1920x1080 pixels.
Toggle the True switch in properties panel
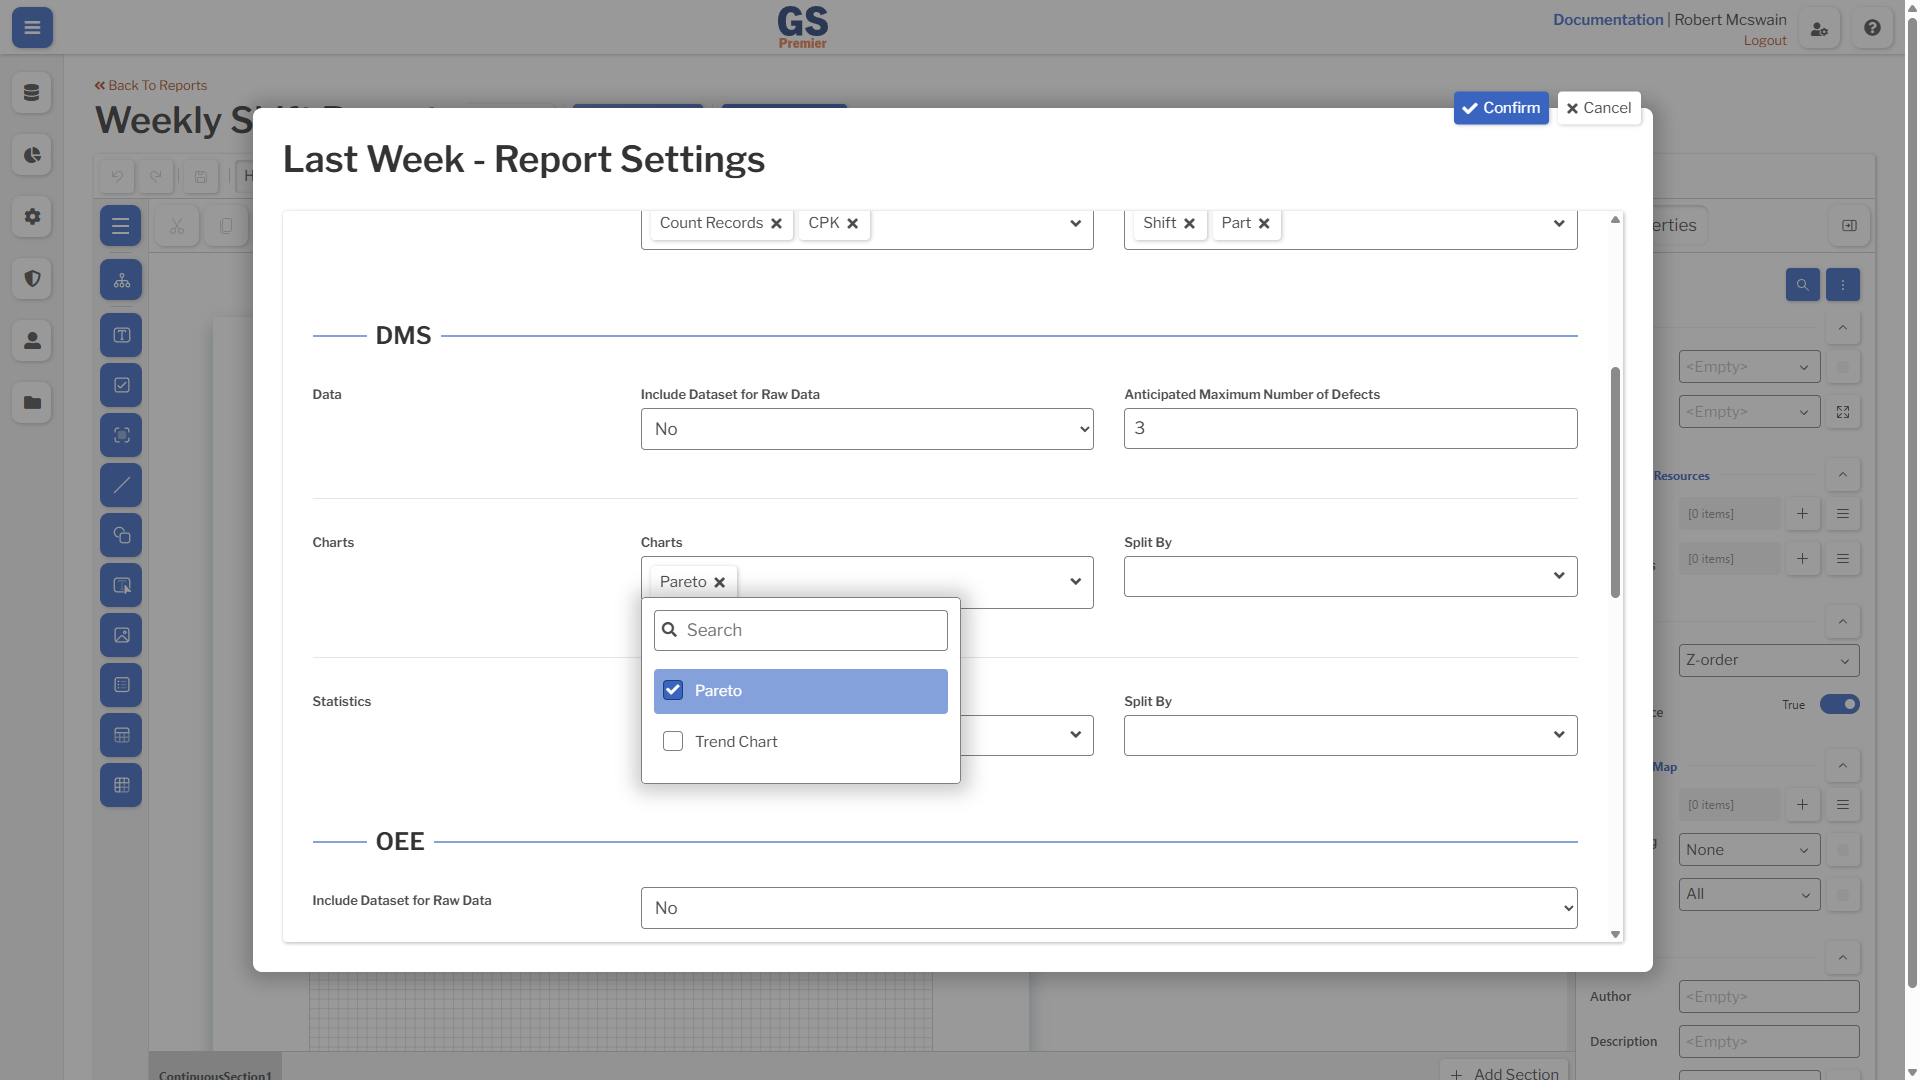click(1839, 705)
